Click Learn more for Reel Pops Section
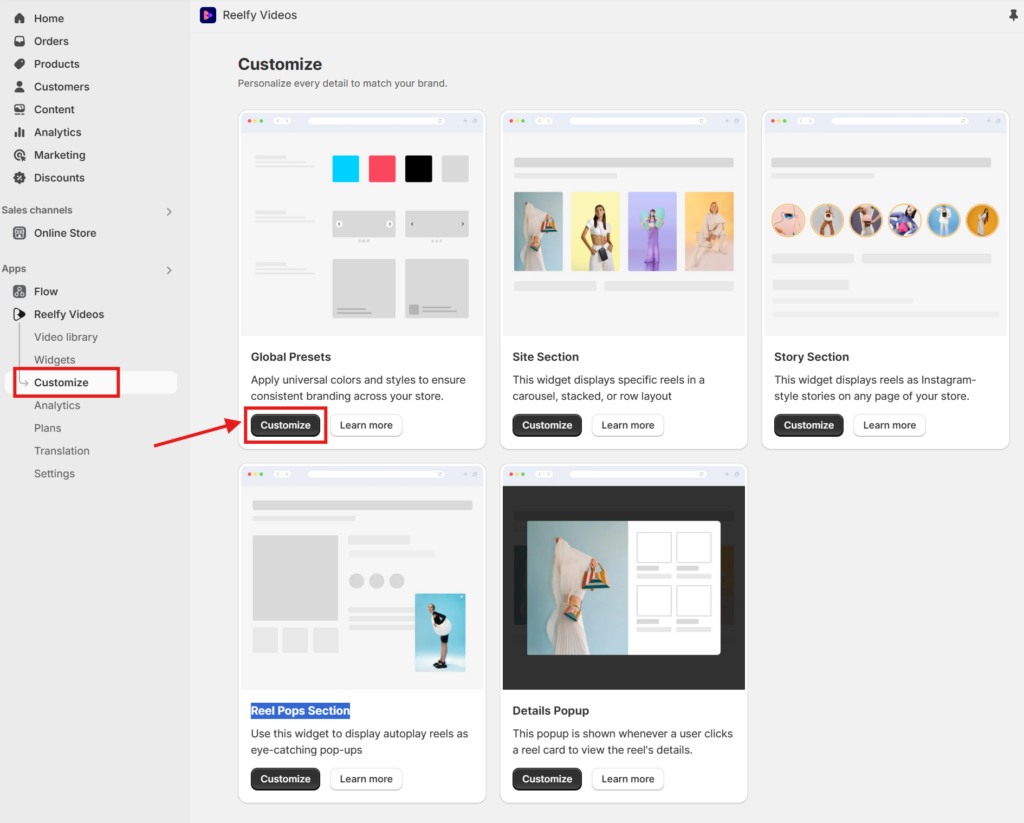The width and height of the screenshot is (1024, 823). (x=366, y=779)
